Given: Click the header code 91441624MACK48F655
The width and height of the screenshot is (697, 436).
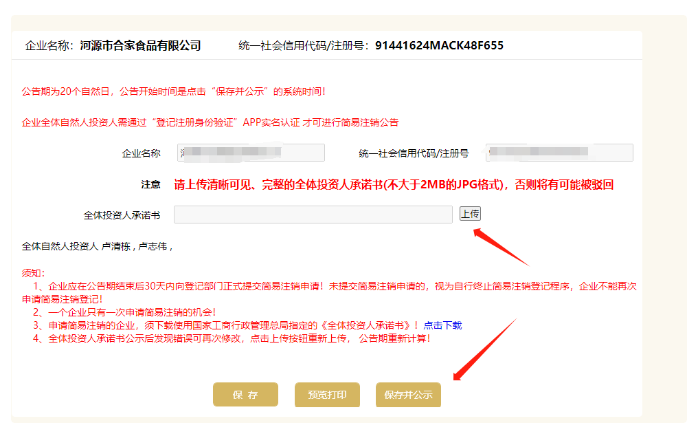Looking at the screenshot, I should [x=439, y=46].
